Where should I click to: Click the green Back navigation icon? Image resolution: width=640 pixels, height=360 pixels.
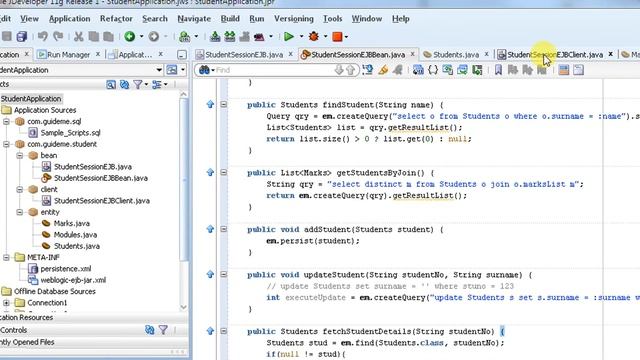130,37
